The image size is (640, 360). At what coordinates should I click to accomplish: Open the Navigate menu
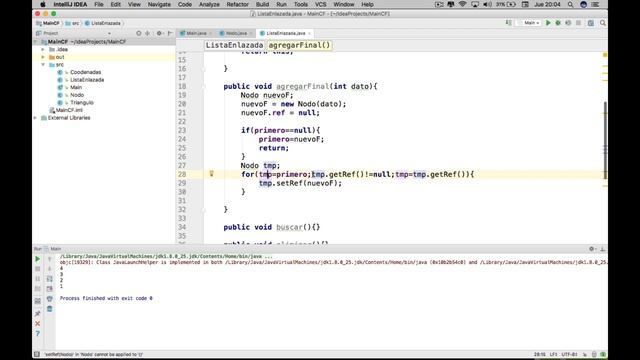point(159,4)
